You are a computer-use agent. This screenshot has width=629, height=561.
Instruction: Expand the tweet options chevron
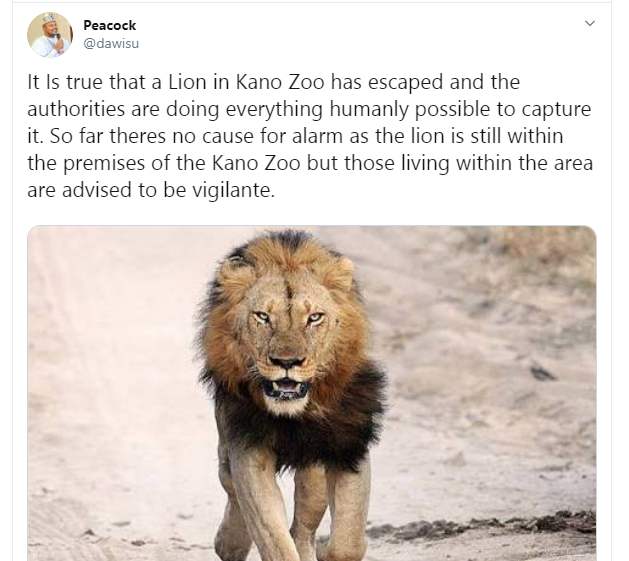pos(589,23)
